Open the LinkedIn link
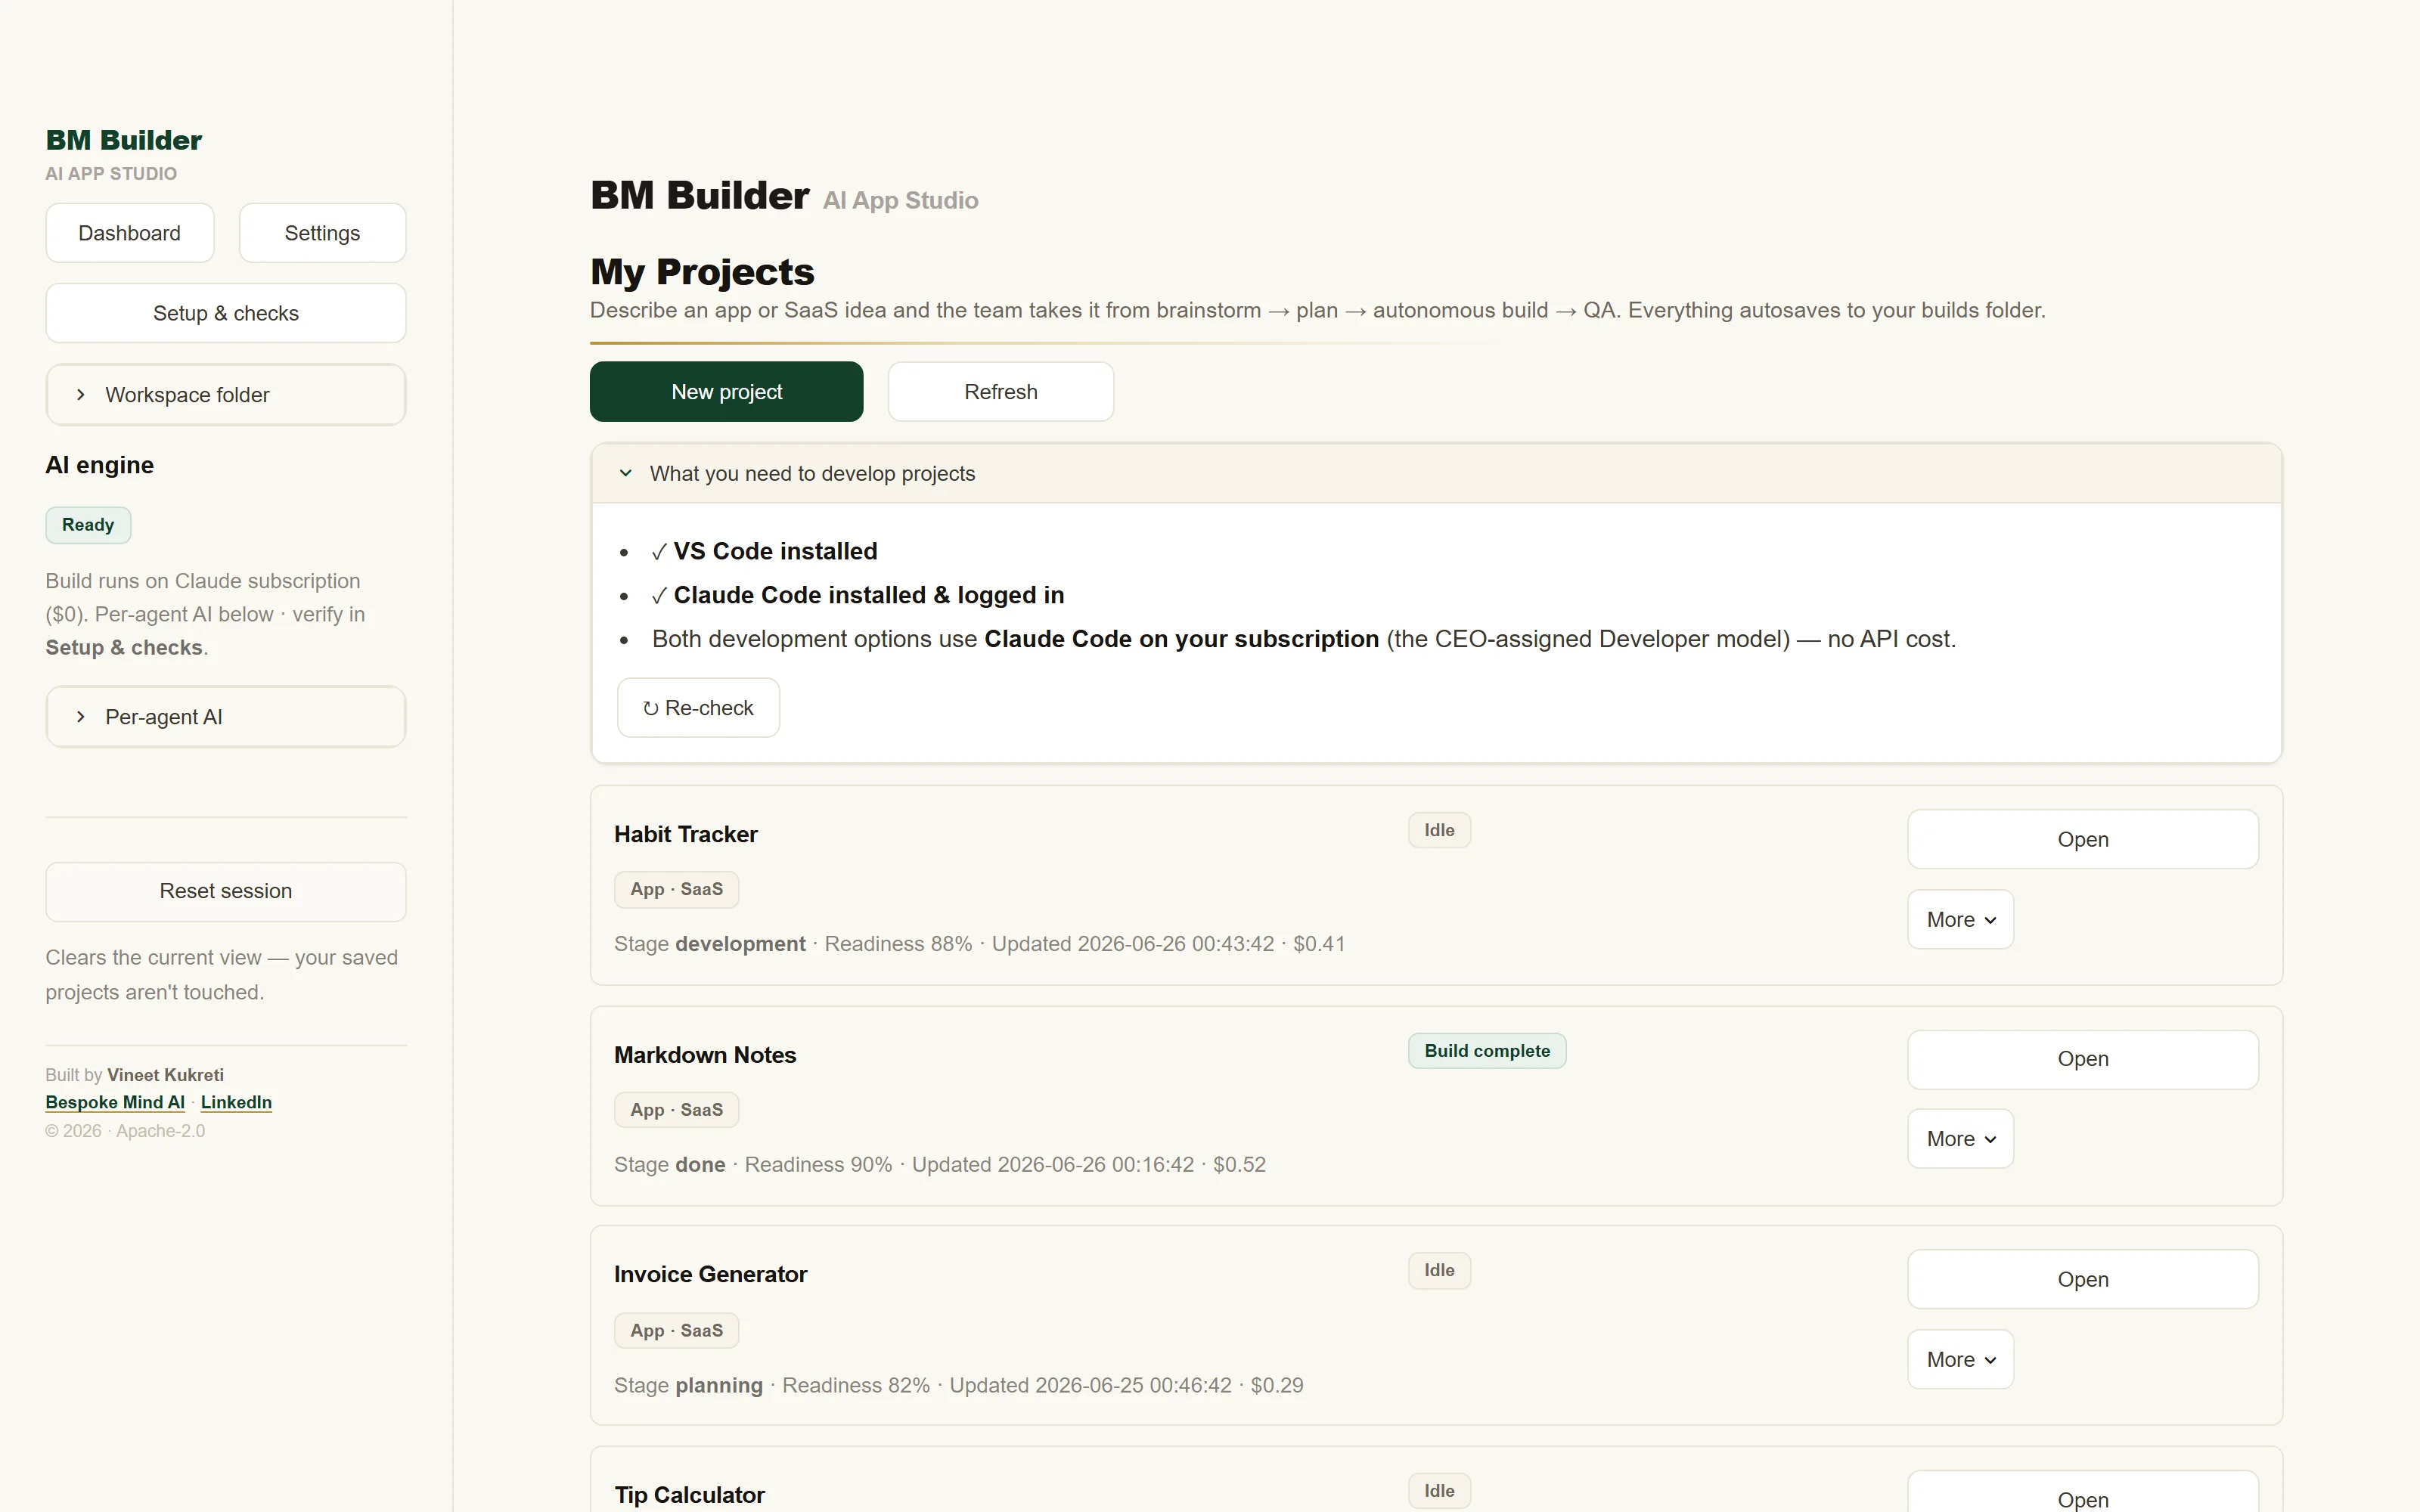2420x1512 pixels. 236,1102
